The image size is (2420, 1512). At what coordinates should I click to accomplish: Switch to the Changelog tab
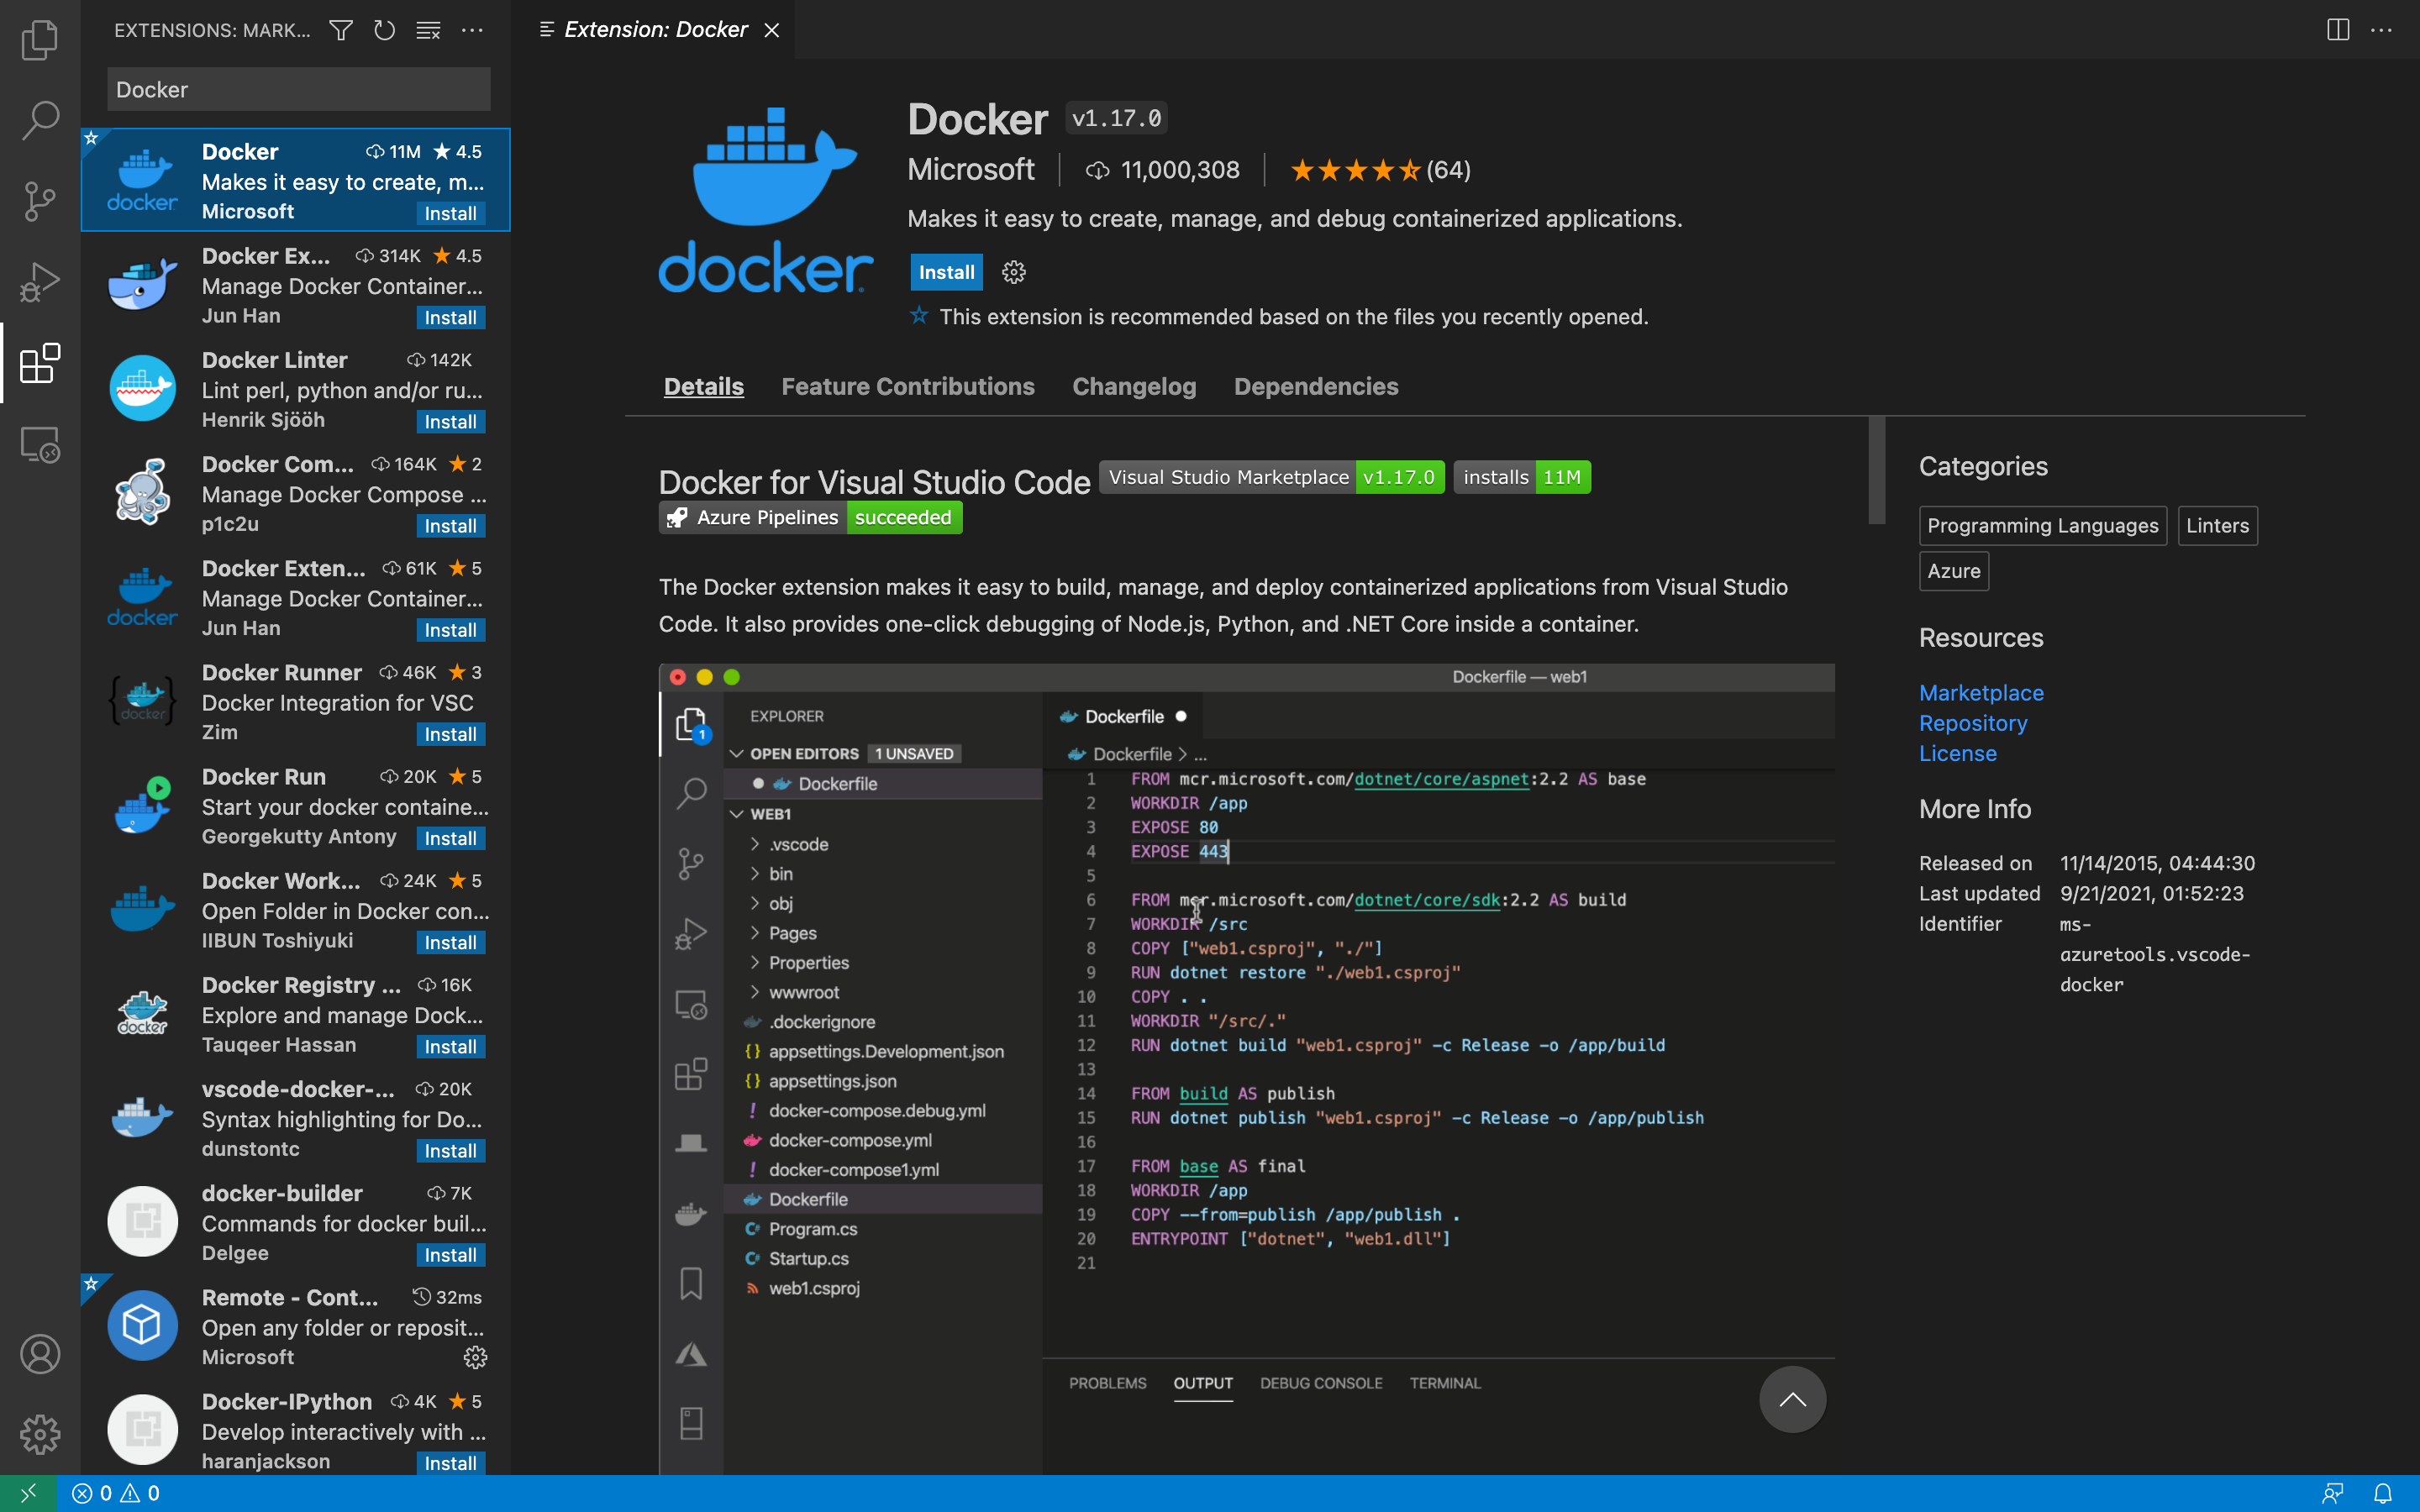click(x=1134, y=387)
